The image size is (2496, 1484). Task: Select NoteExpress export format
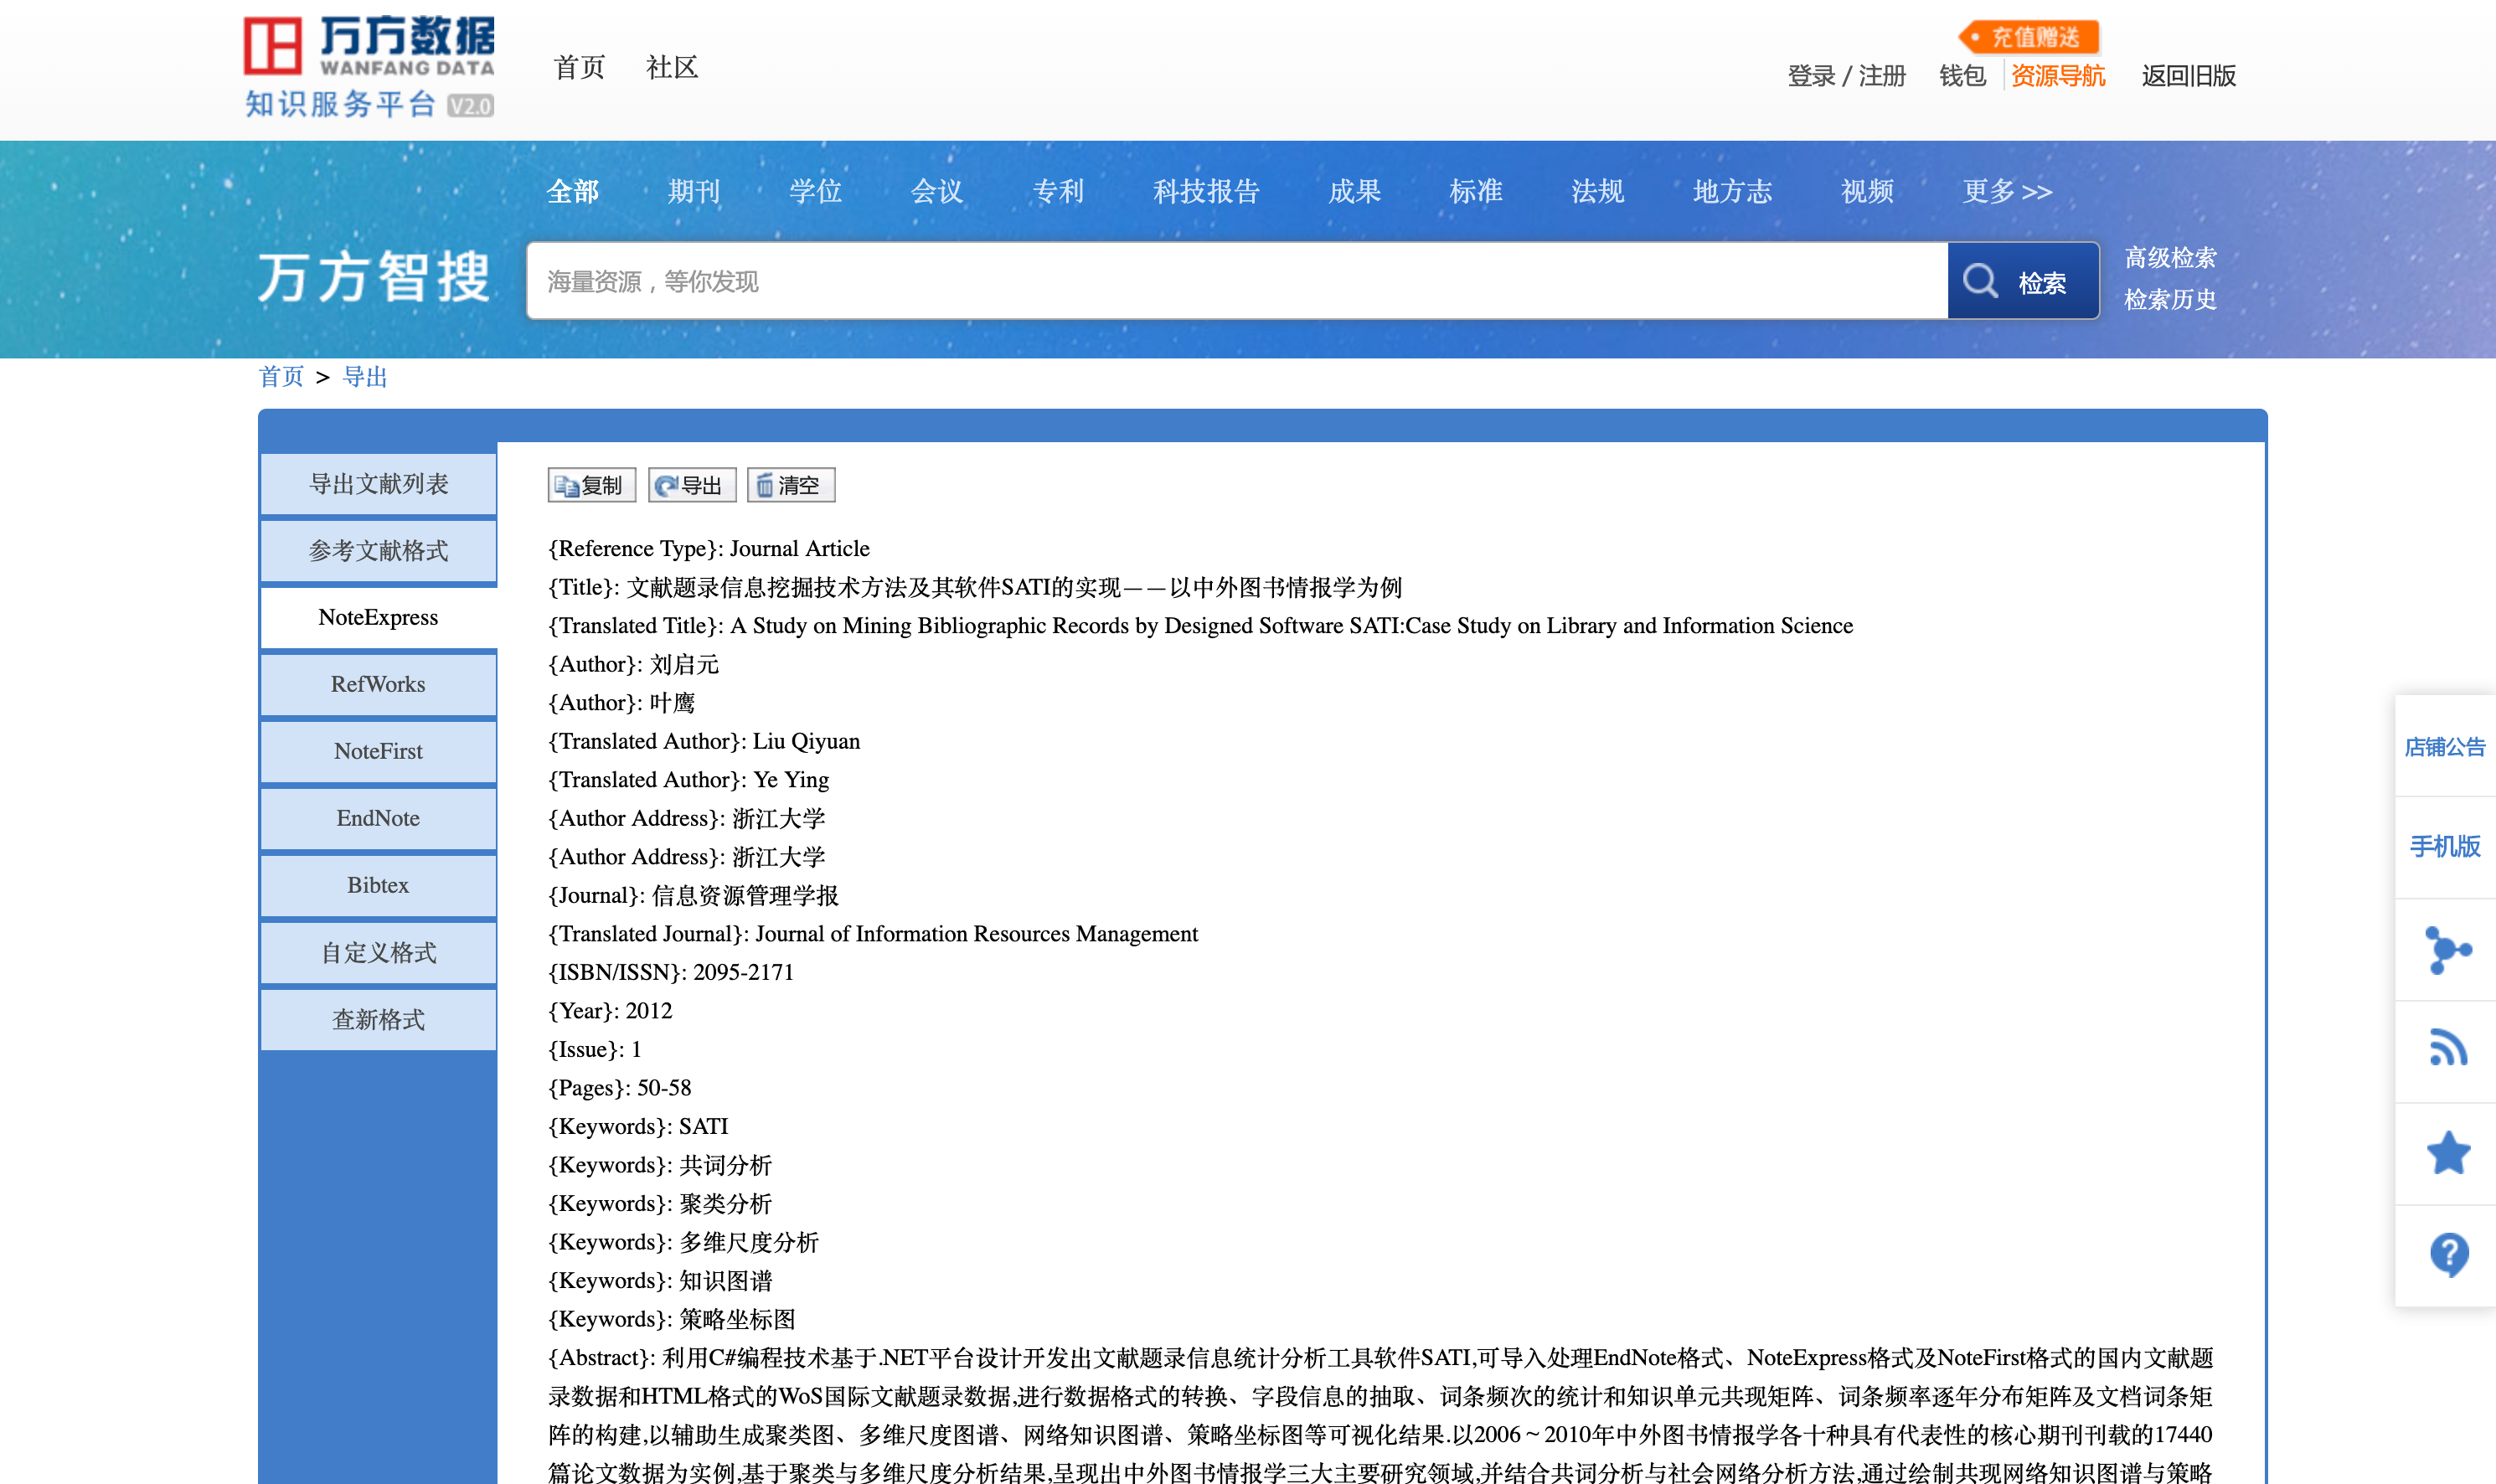378,618
